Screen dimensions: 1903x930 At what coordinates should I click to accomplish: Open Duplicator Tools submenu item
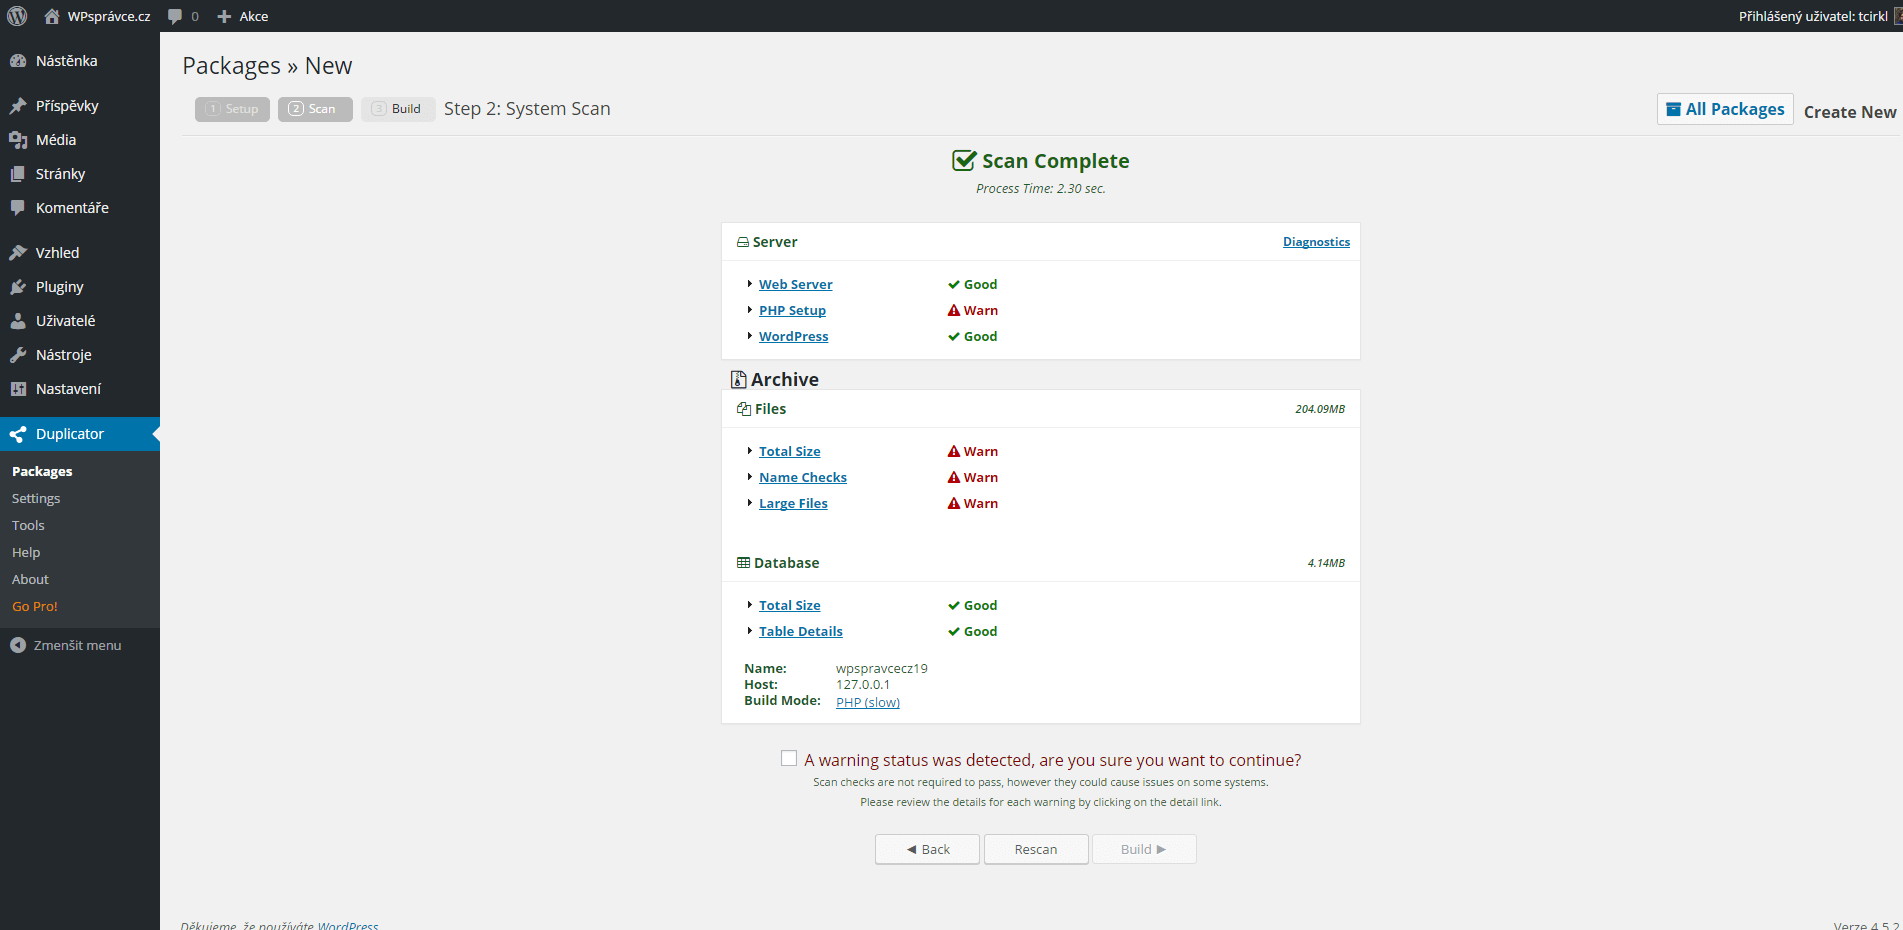(x=28, y=525)
